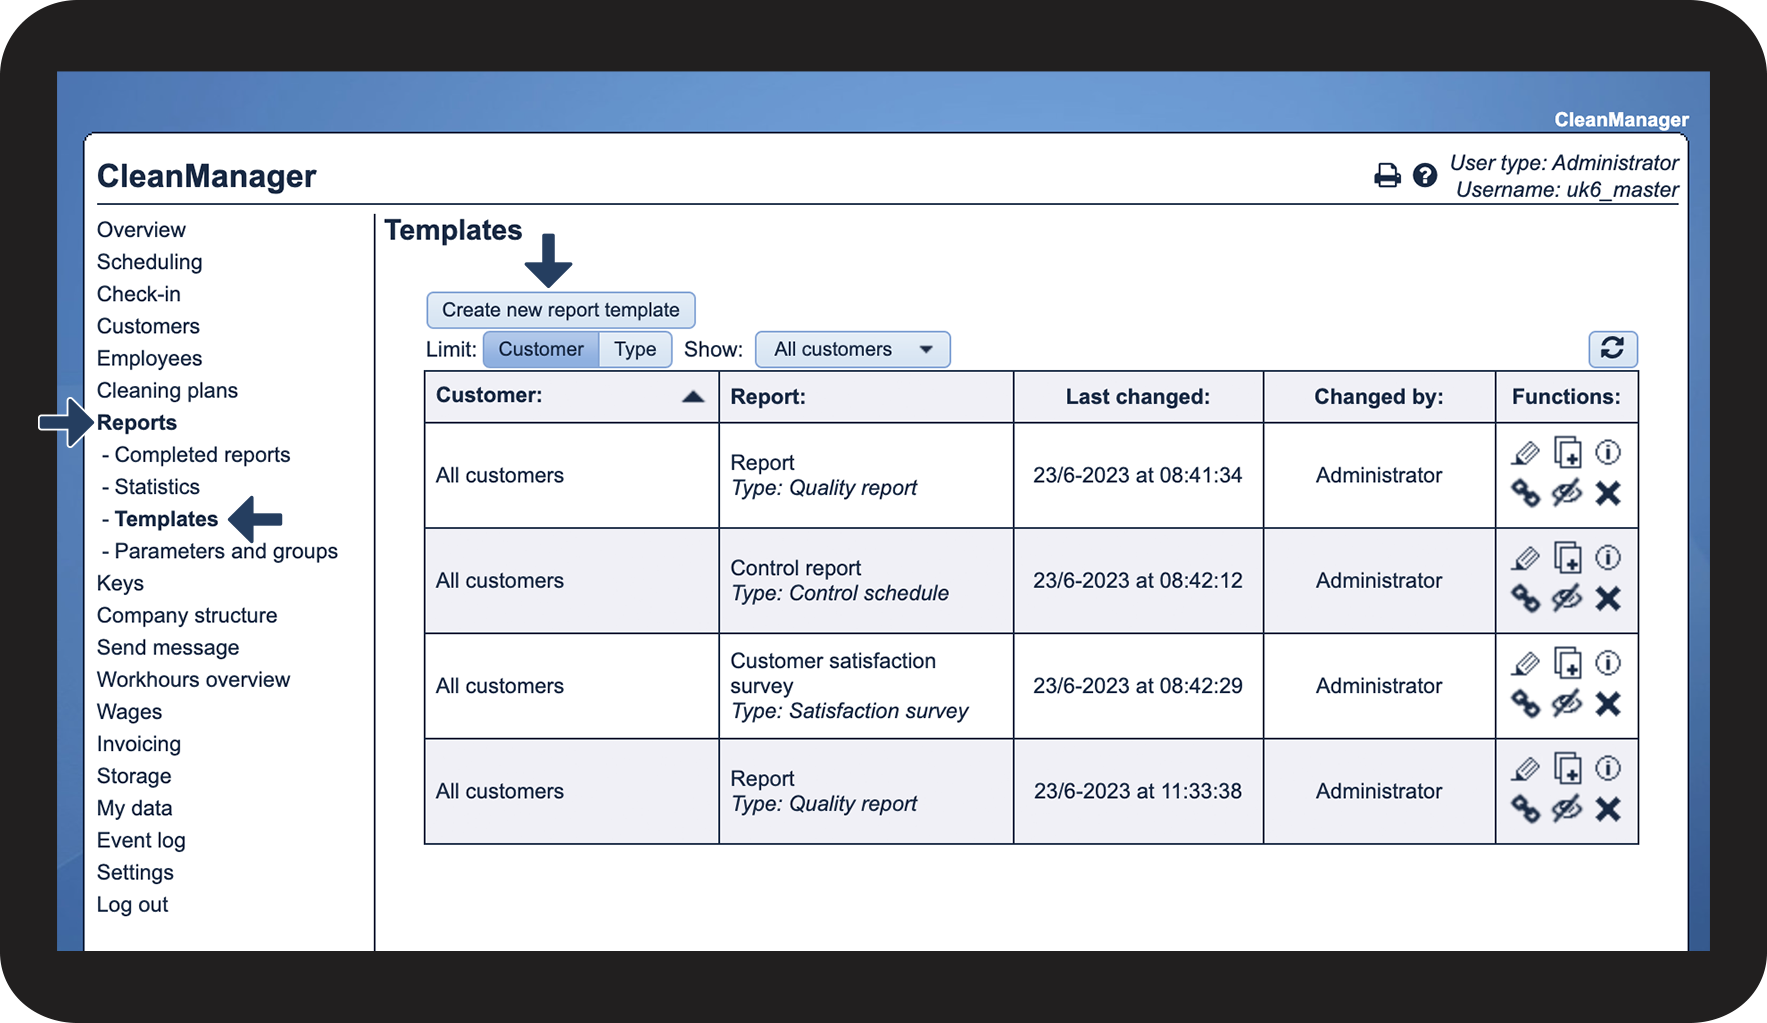Viewport: 1767px width, 1023px height.
Task: Open My data page
Action: (134, 808)
